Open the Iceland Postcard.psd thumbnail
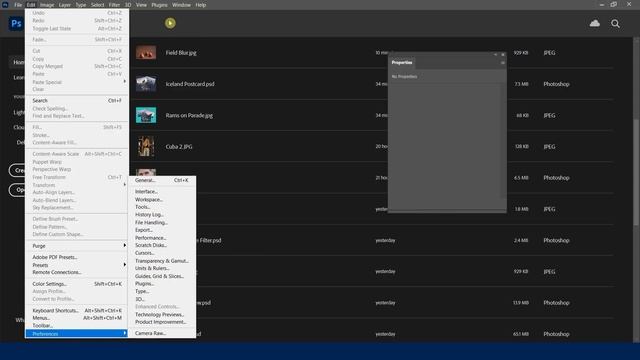The width and height of the screenshot is (640, 360). tap(146, 84)
